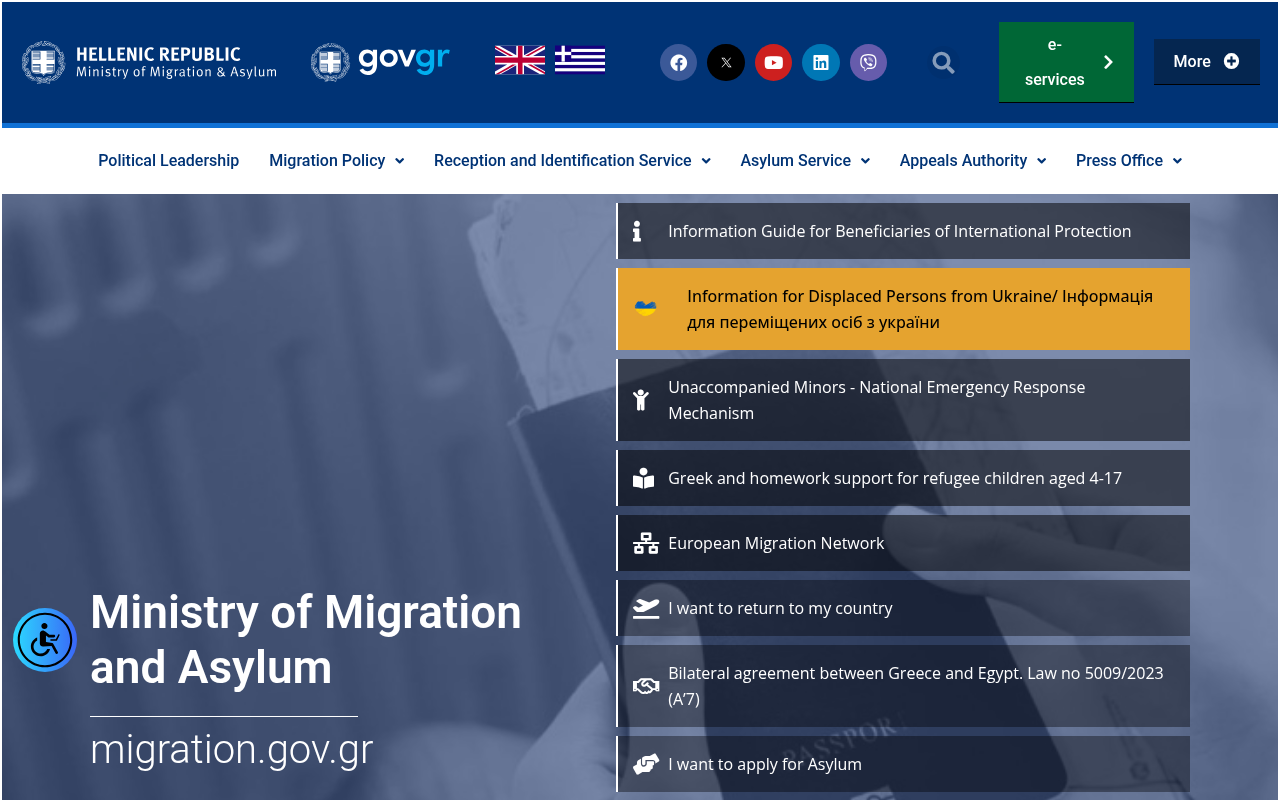Open the accessibility wheelchair widget

point(45,640)
